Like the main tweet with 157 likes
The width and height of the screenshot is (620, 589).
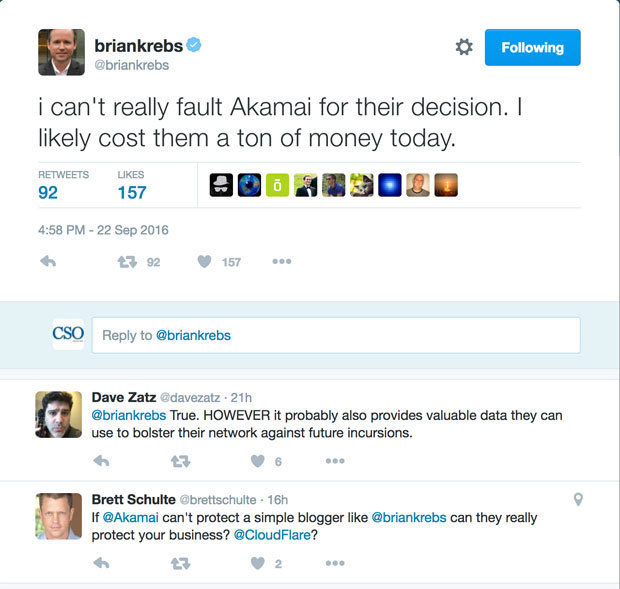[204, 262]
